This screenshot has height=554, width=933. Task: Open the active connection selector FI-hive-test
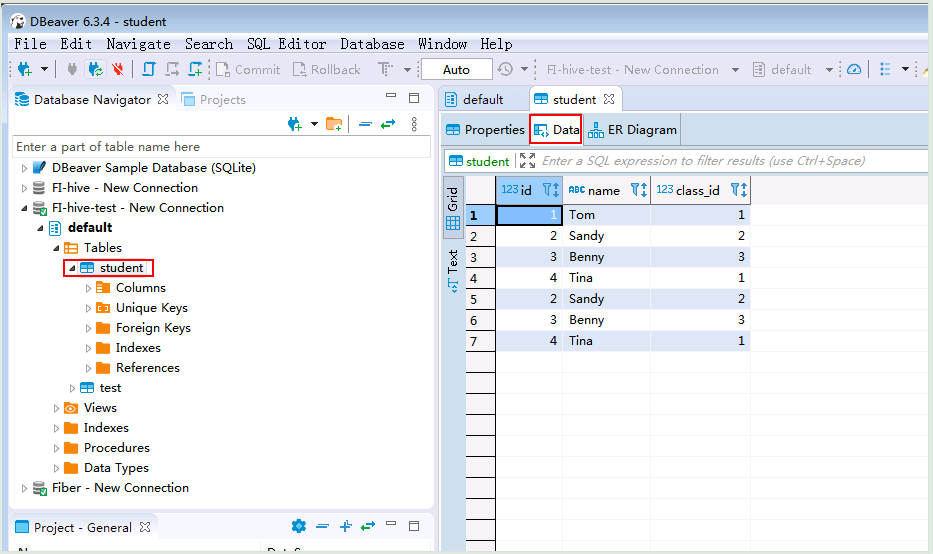643,70
